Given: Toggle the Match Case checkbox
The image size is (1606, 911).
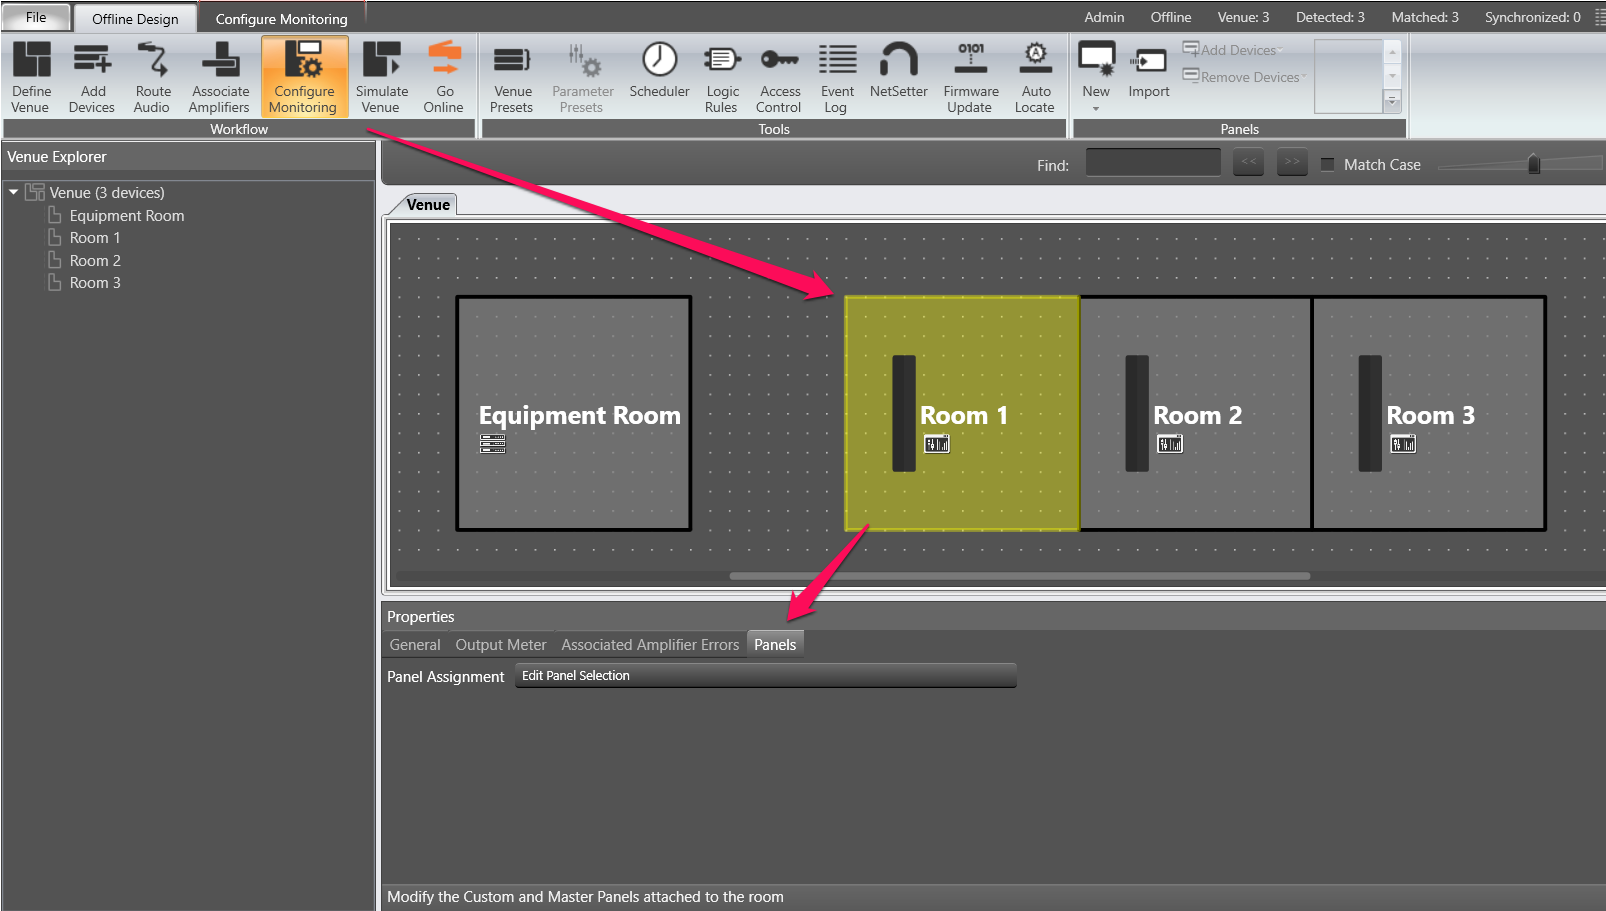Looking at the screenshot, I should click(1328, 164).
